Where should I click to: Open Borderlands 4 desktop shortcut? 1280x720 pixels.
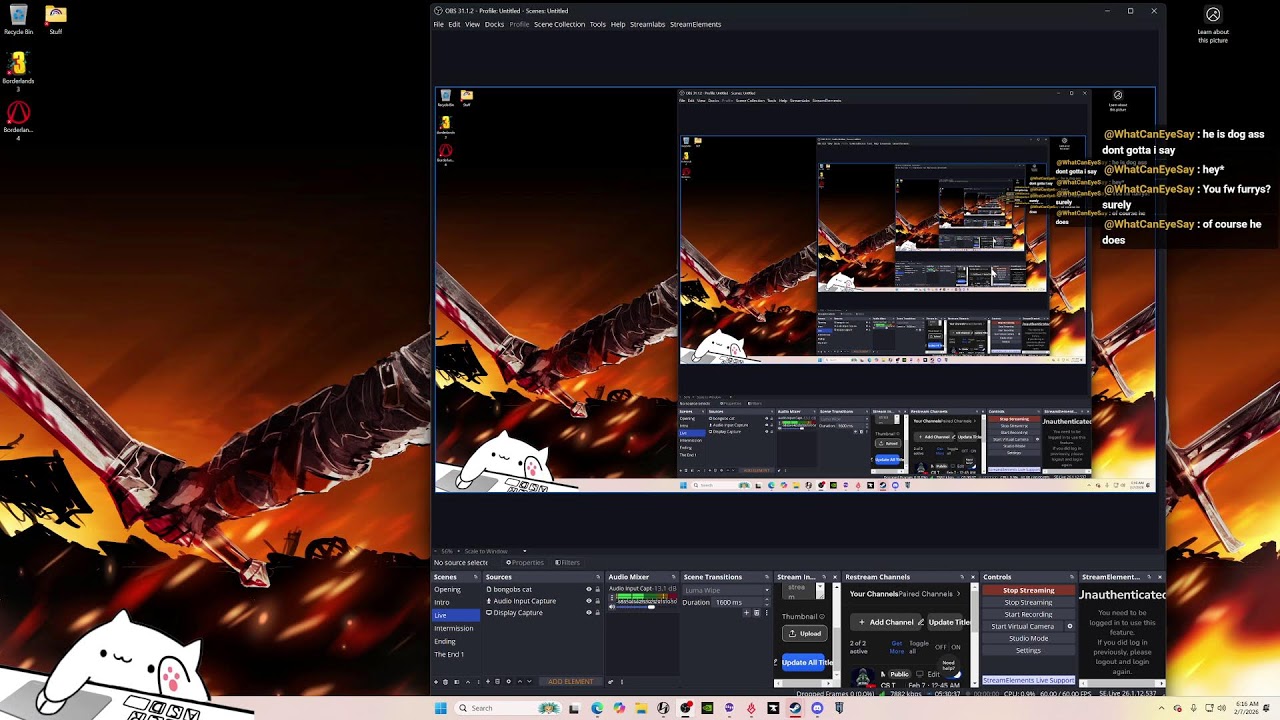[18, 118]
